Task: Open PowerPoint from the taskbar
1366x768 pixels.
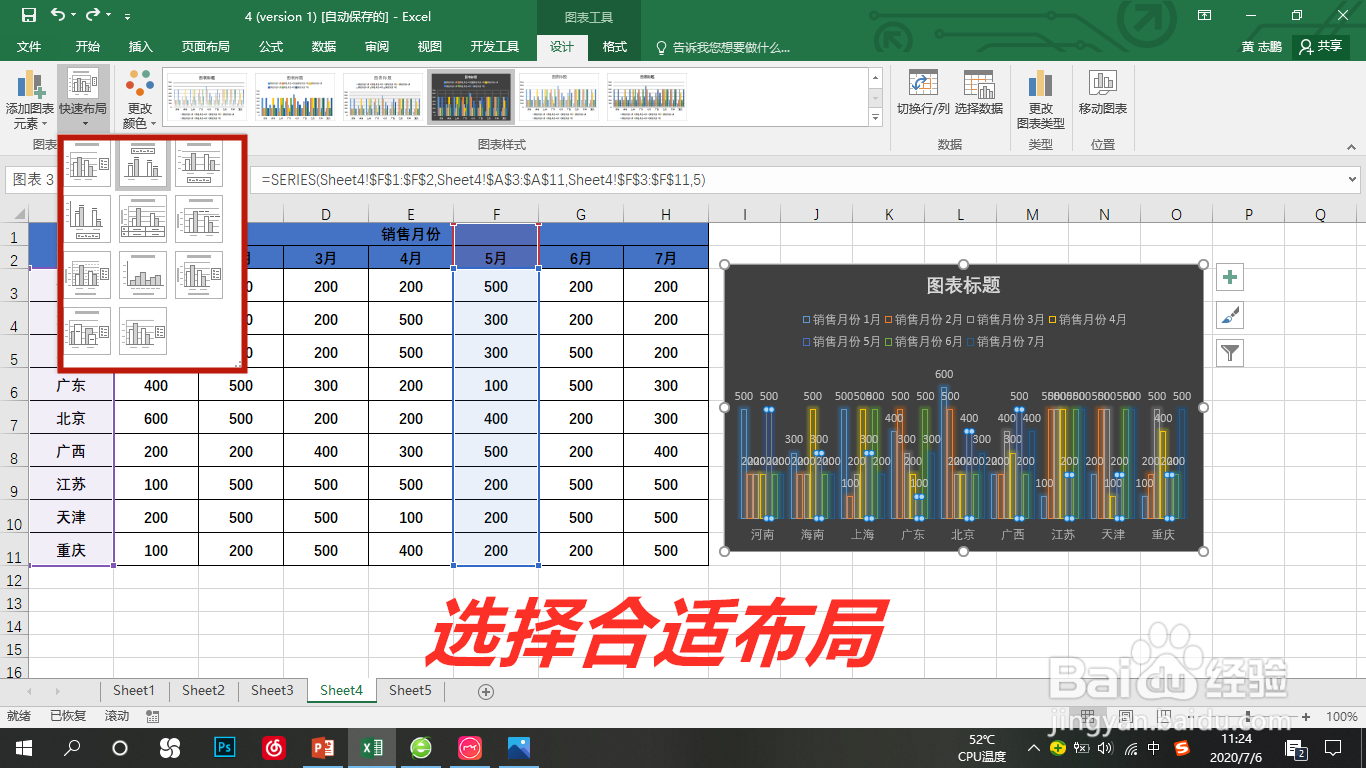Action: [x=322, y=747]
